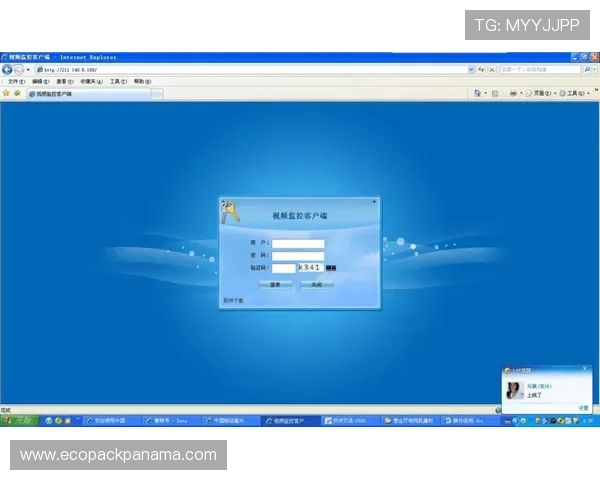
Task: Refresh the captcha via the 刷新 link
Action: tap(331, 268)
